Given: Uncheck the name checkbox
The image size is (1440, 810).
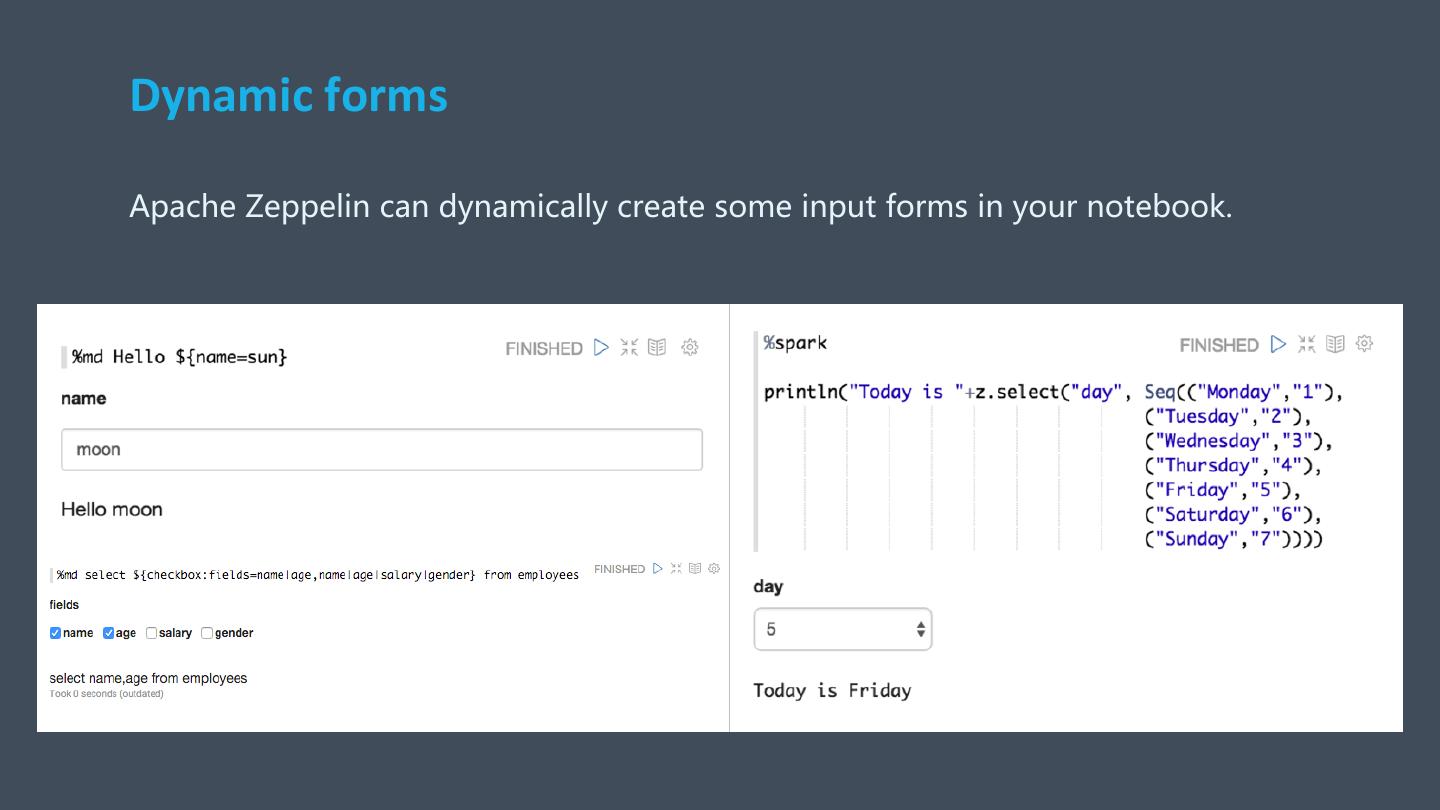Looking at the screenshot, I should pyautogui.click(x=56, y=633).
